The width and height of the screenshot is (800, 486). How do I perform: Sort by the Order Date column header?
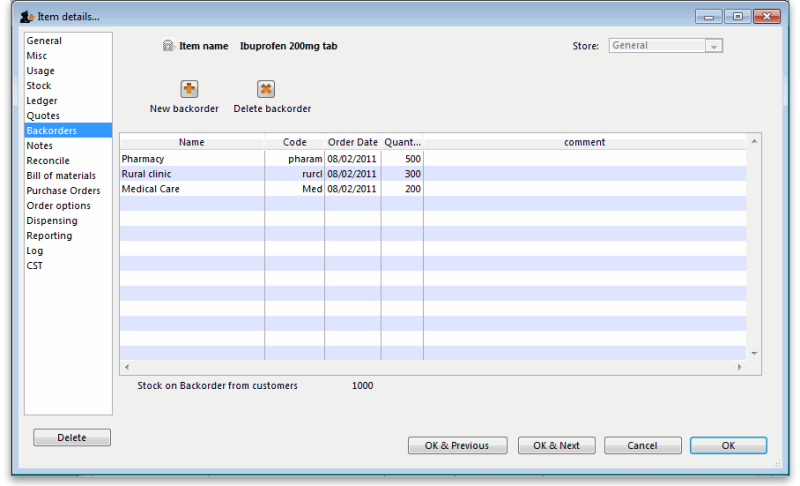coord(353,142)
